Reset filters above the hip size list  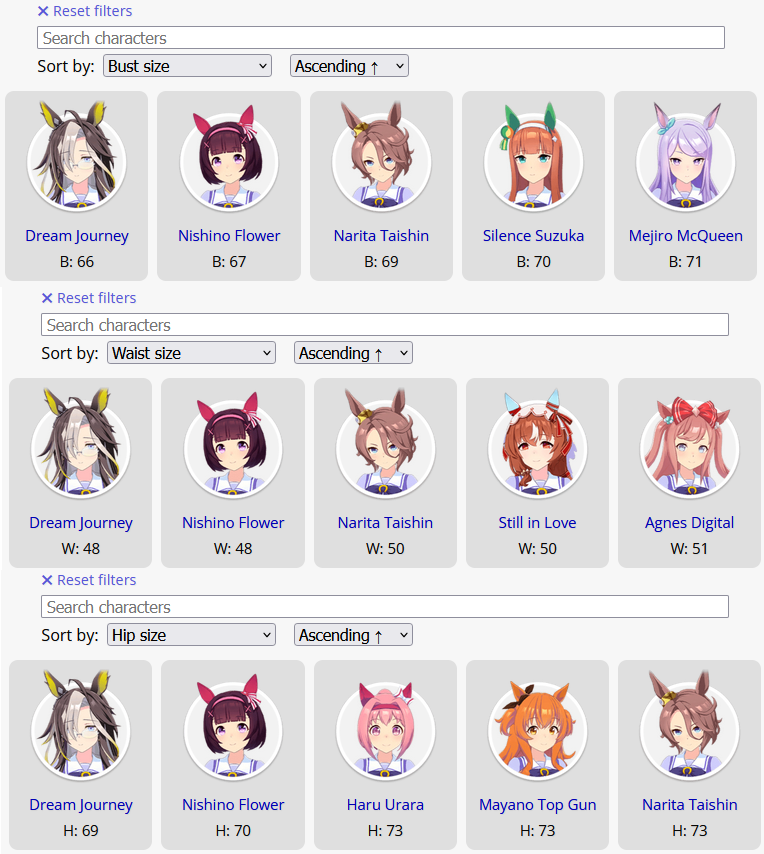pyautogui.click(x=89, y=580)
